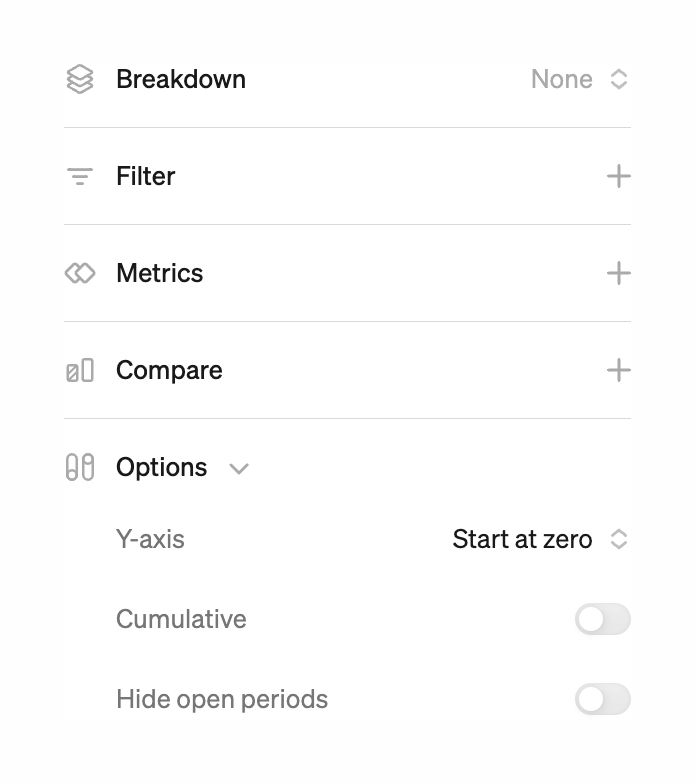Turn on Hide open periods switch

602,699
